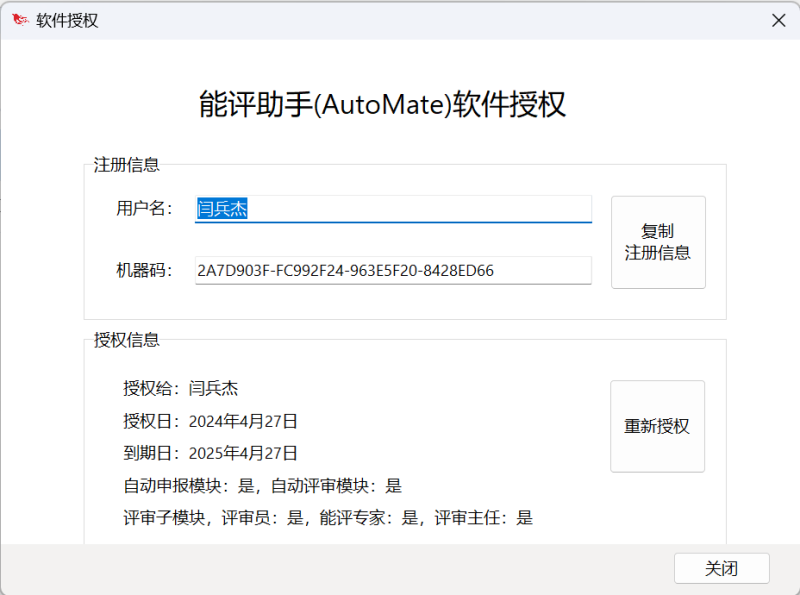Close the 软件授权 window with X
Image resolution: width=800 pixels, height=595 pixels.
778,20
